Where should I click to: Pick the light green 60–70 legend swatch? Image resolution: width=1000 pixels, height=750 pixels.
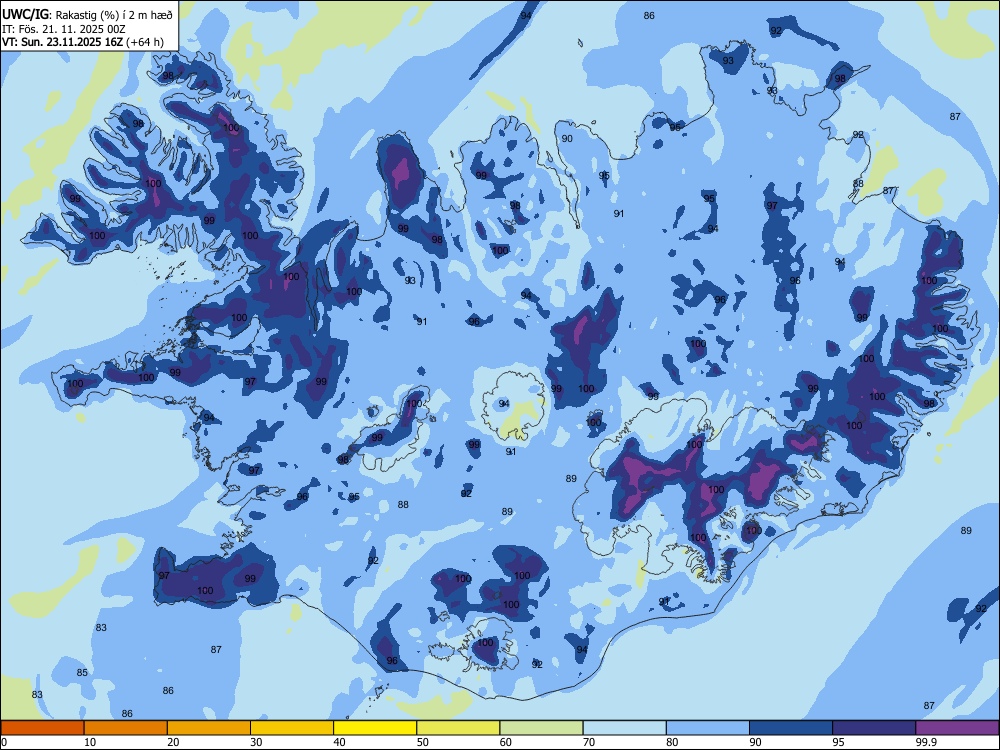(541, 728)
